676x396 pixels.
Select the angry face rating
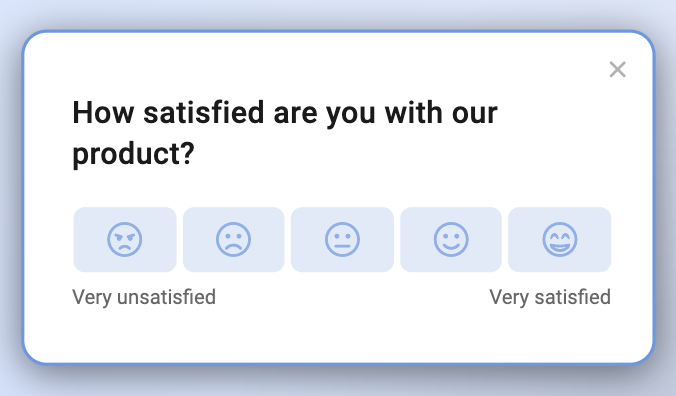125,240
